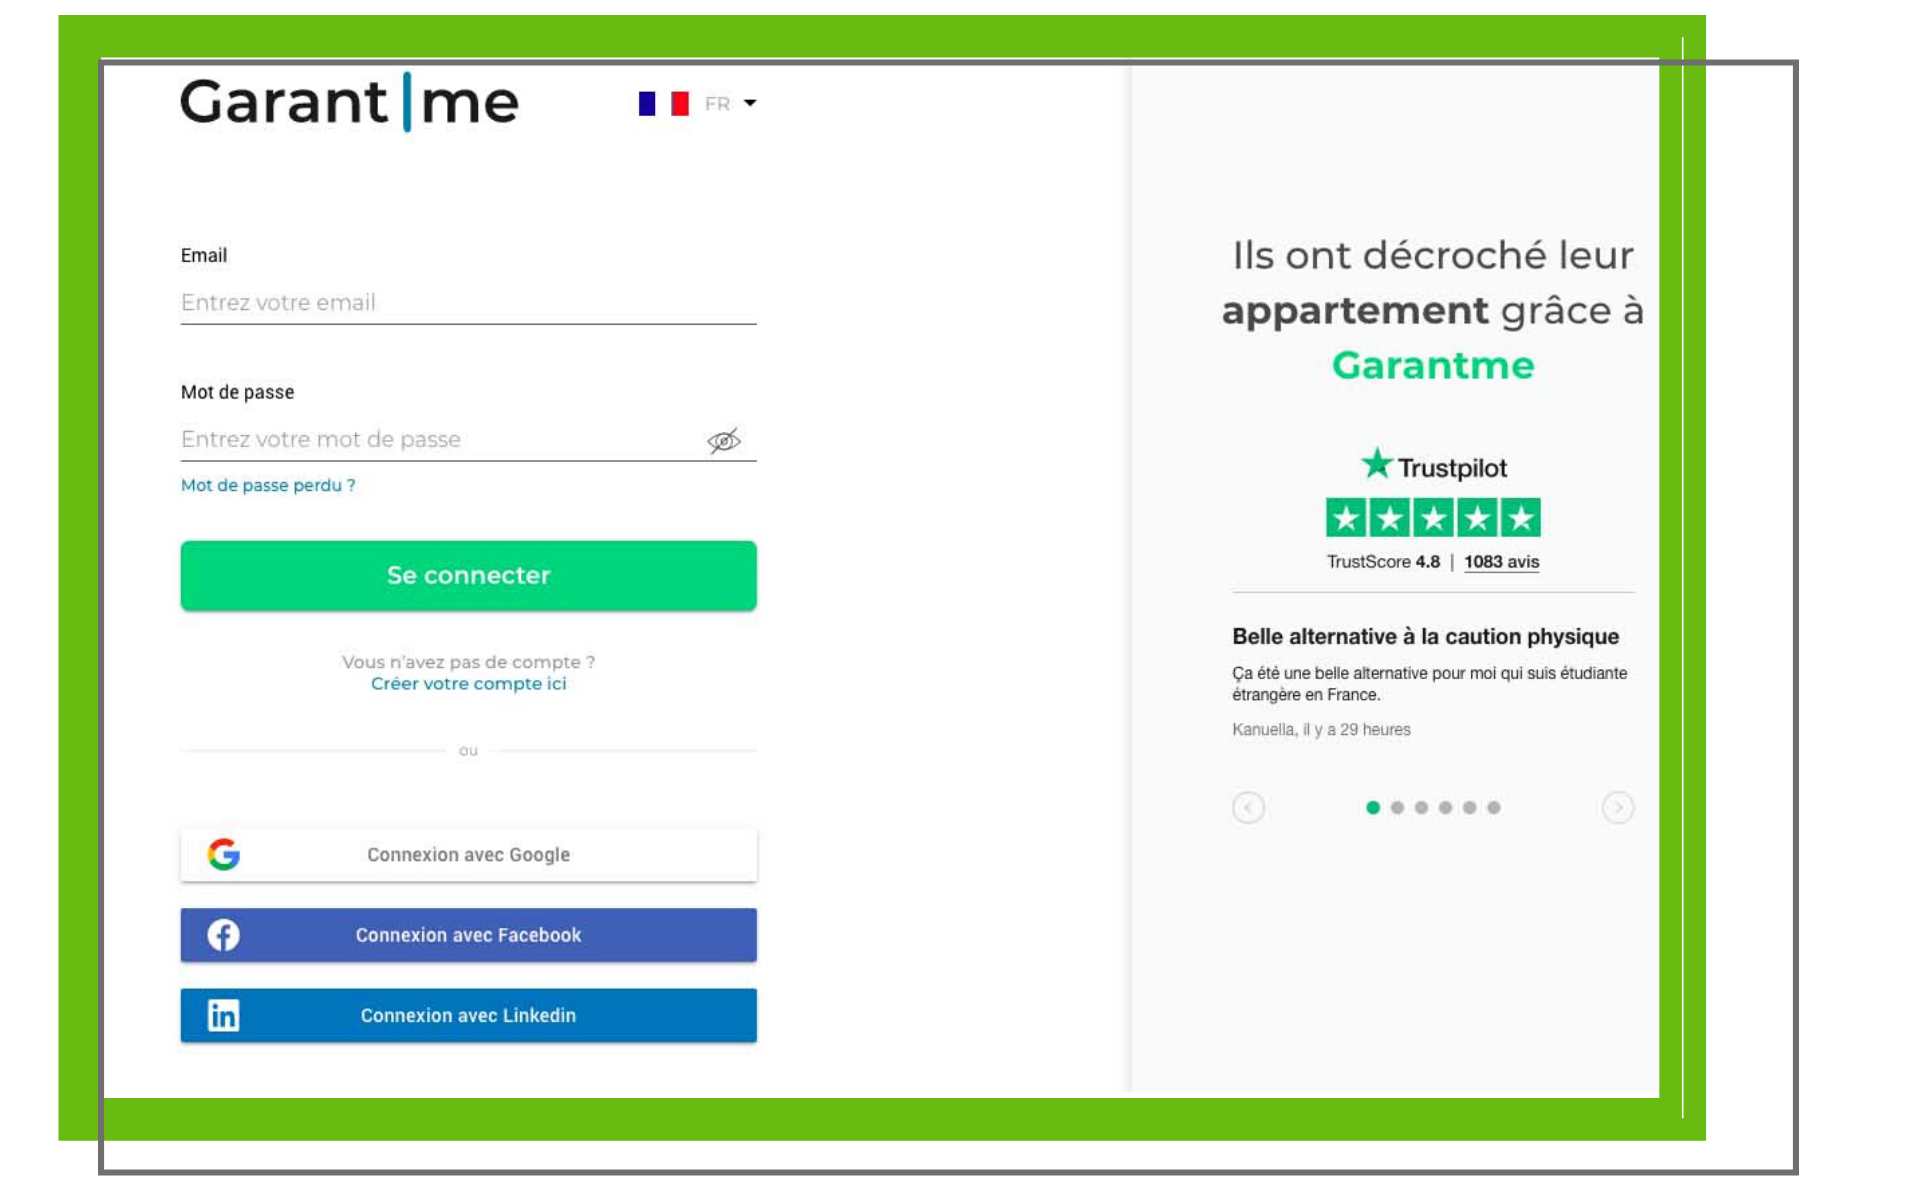Navigate to previous review using arrow
This screenshot has width=1920, height=1200.
[1247, 807]
